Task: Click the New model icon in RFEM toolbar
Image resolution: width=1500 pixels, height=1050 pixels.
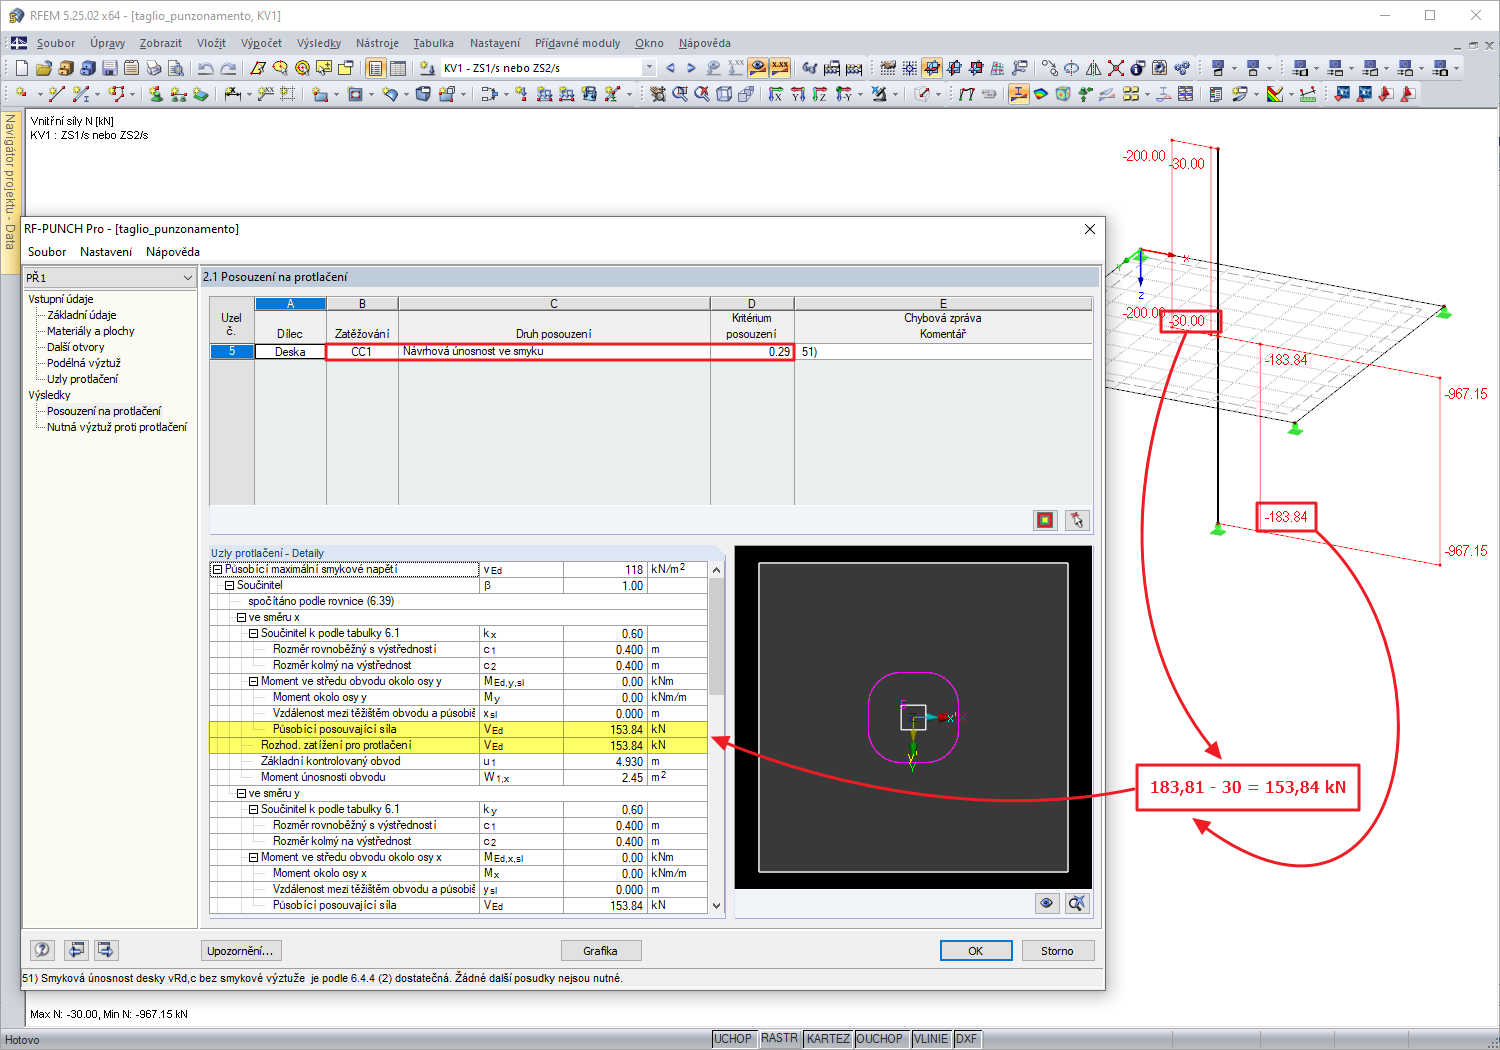Action: (x=22, y=68)
